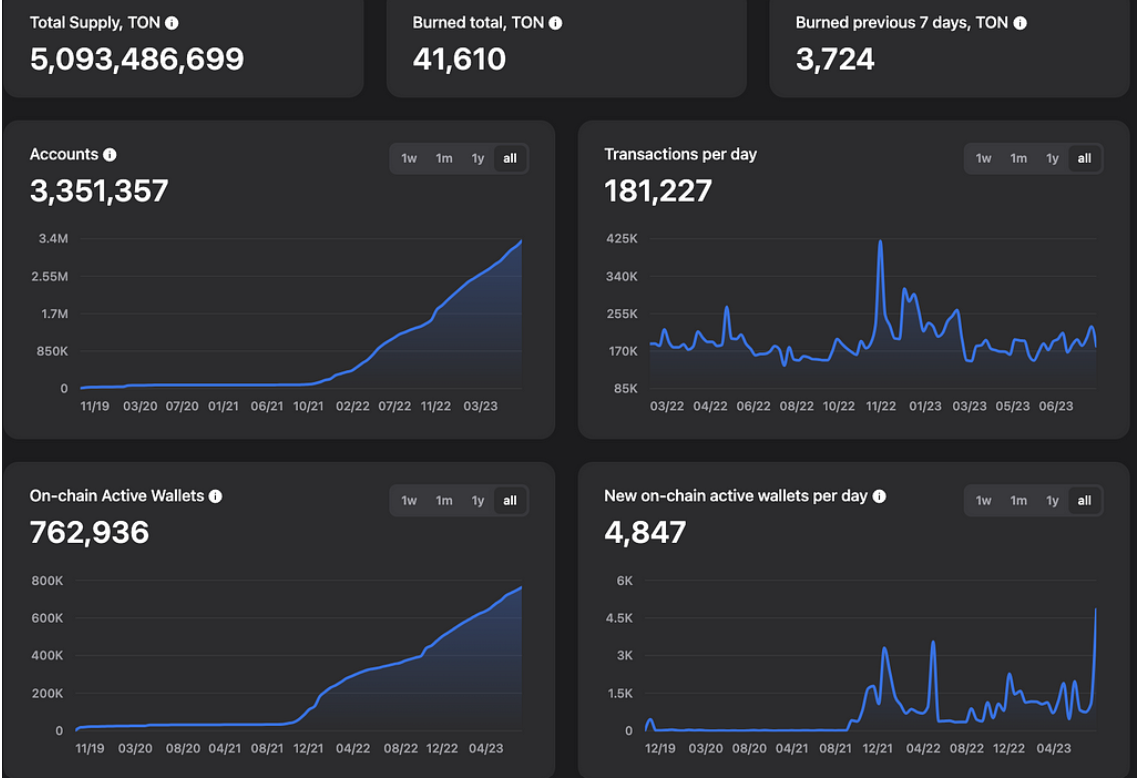This screenshot has width=1137, height=778.
Task: Click the November 2022 peak in Transactions chart
Action: tap(880, 242)
